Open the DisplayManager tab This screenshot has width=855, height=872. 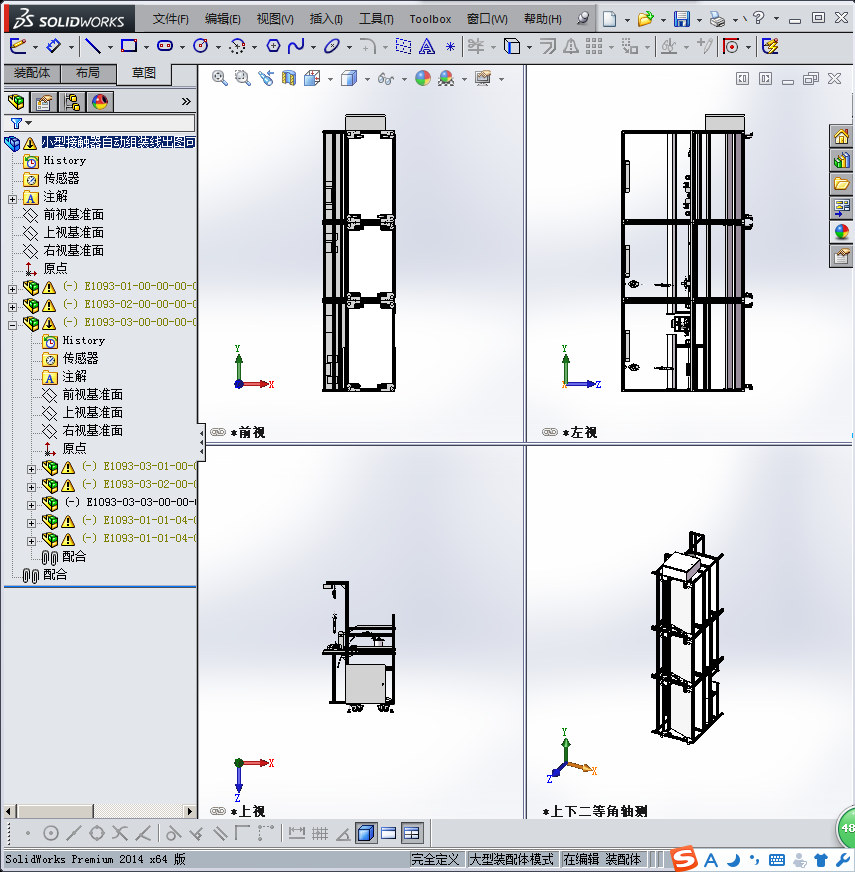pos(100,102)
